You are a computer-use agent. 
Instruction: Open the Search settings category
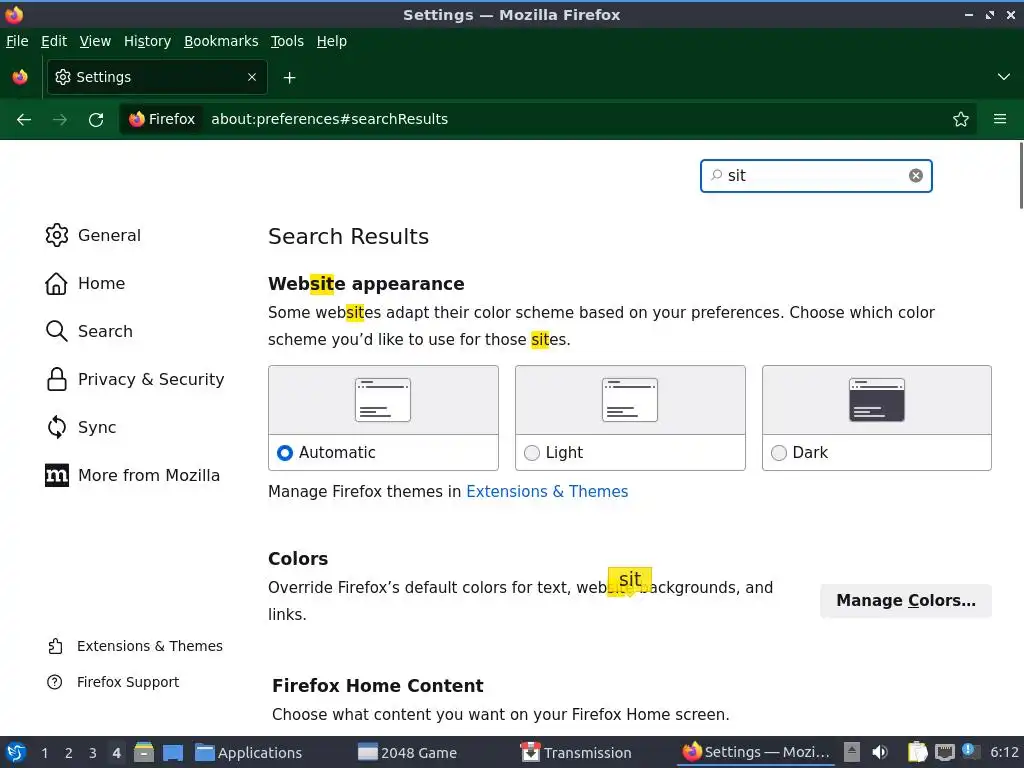(89, 331)
